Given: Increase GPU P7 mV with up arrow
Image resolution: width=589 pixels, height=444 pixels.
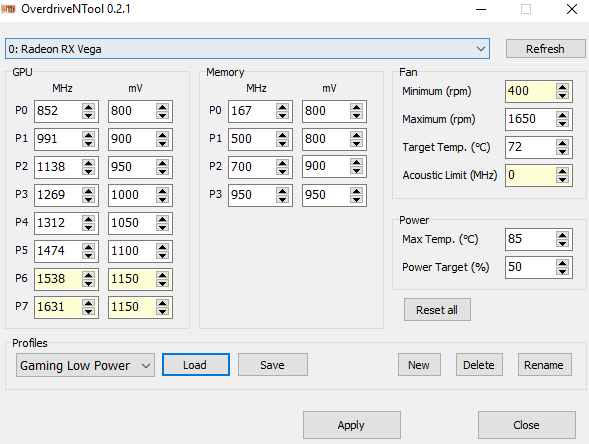Looking at the screenshot, I should pyautogui.click(x=163, y=302).
